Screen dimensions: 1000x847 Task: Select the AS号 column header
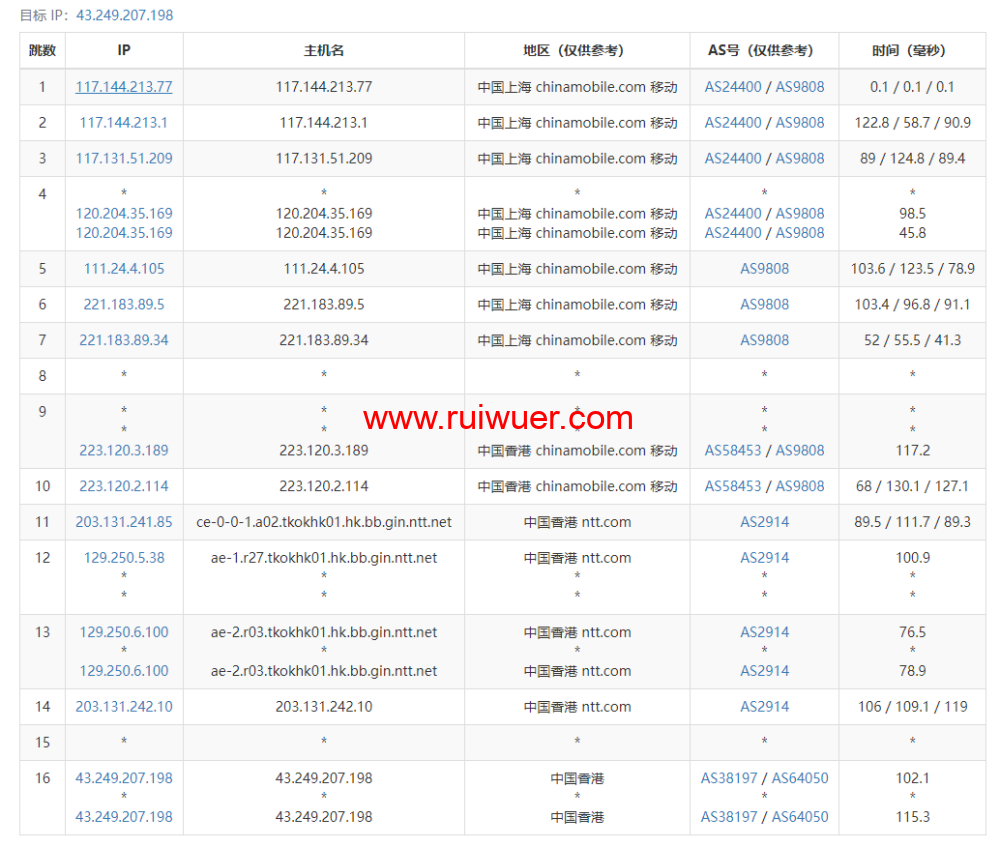pos(764,50)
